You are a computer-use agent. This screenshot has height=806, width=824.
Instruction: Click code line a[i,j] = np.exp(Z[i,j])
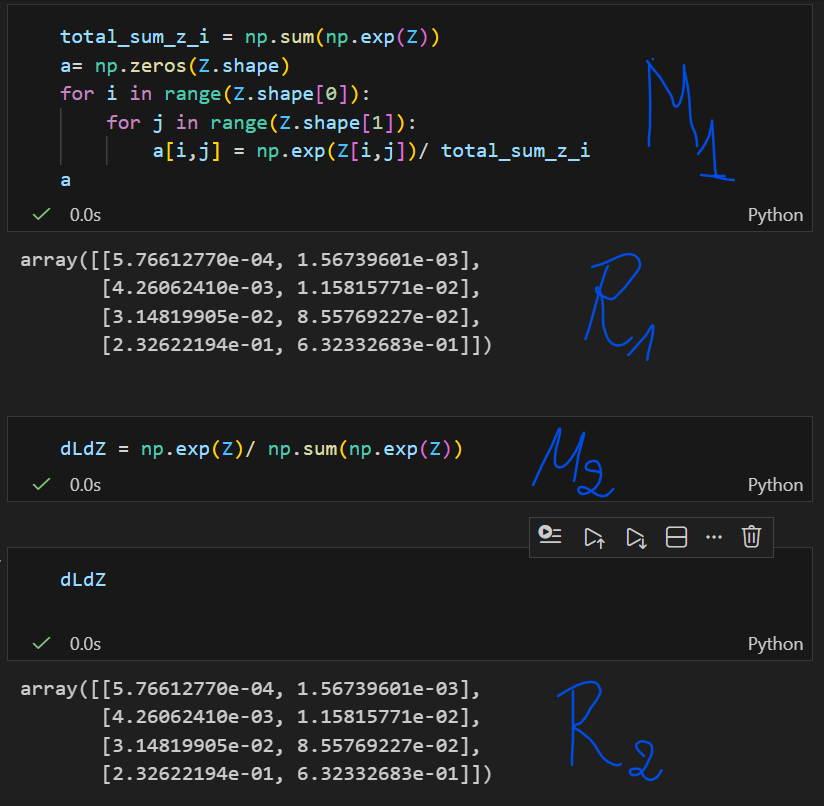pos(371,151)
